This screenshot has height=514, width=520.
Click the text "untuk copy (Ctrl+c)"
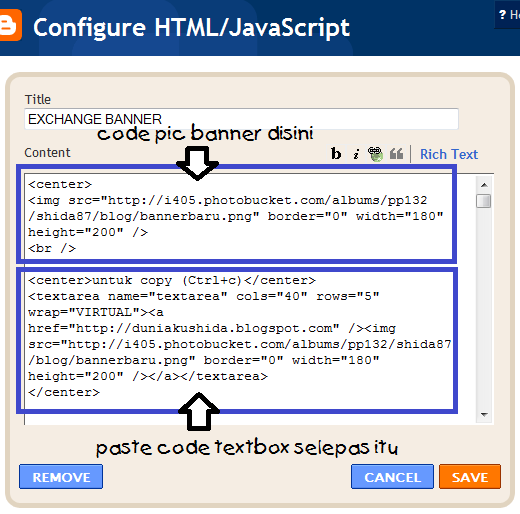[x=167, y=280]
